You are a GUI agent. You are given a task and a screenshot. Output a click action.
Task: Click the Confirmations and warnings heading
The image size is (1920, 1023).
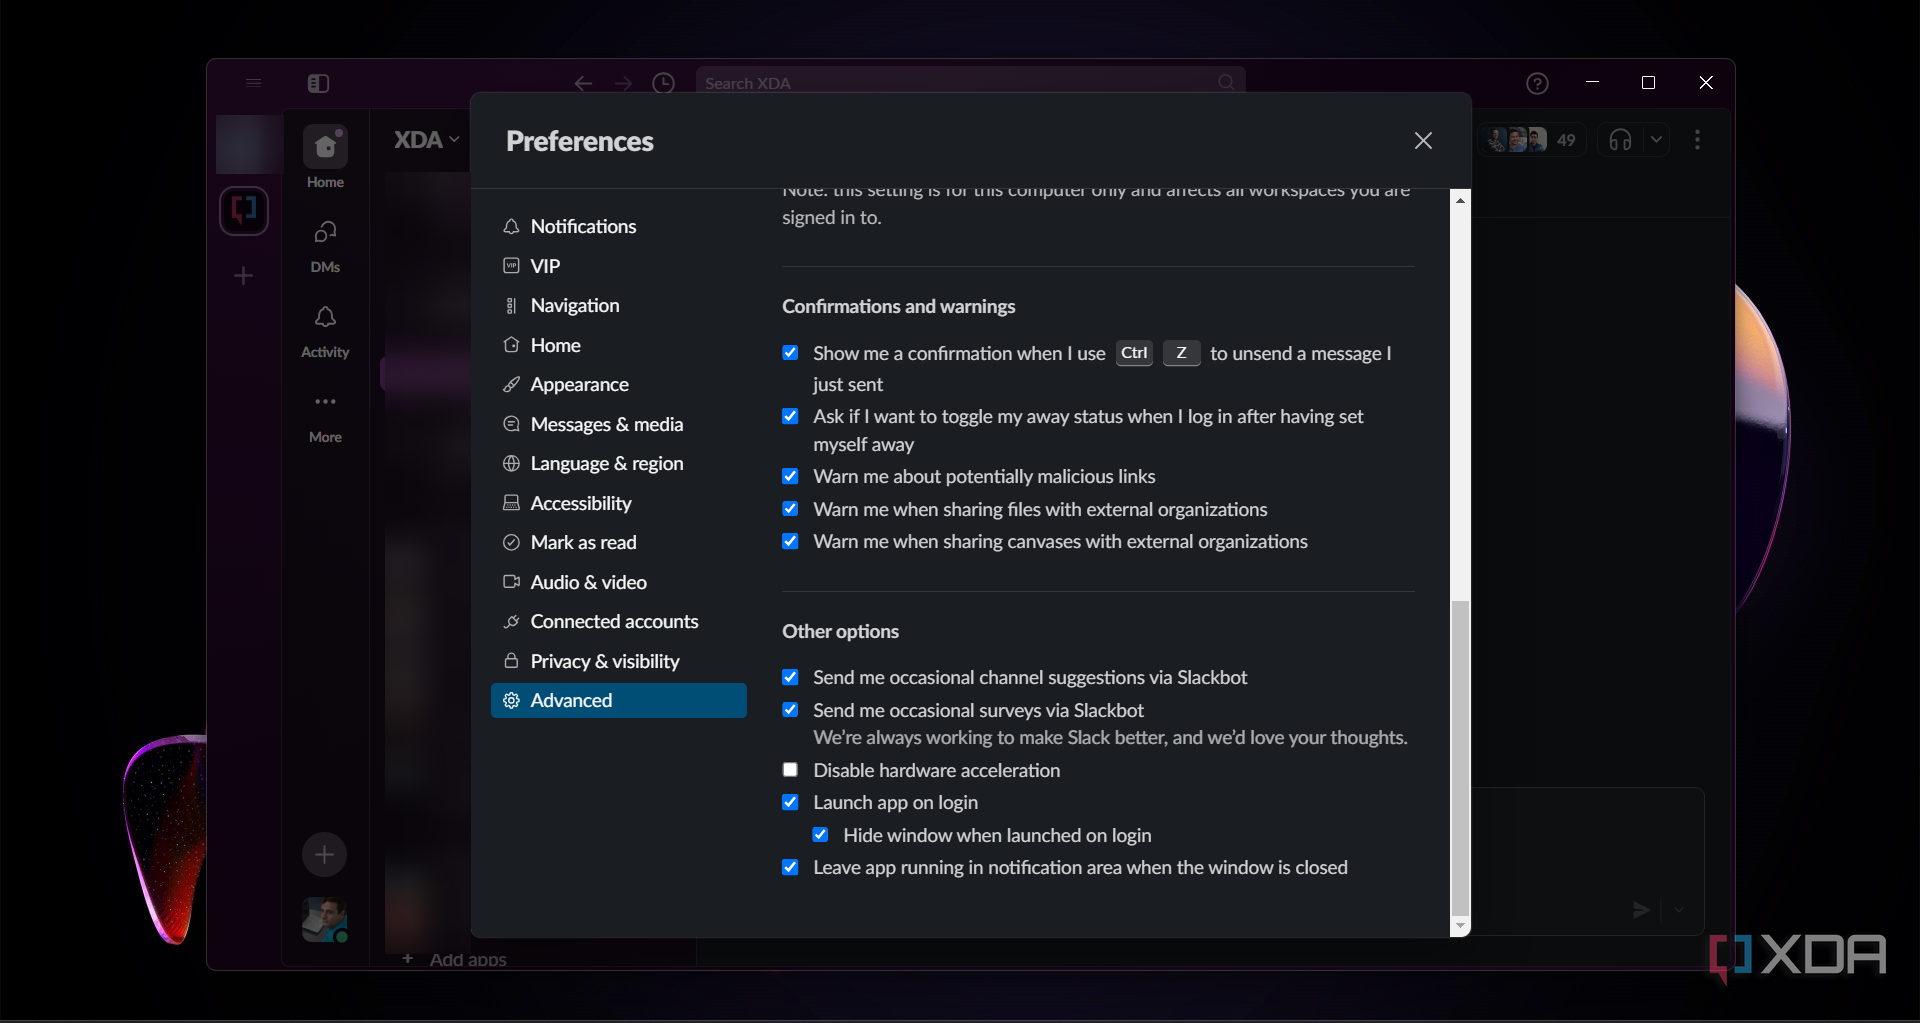[x=898, y=306]
